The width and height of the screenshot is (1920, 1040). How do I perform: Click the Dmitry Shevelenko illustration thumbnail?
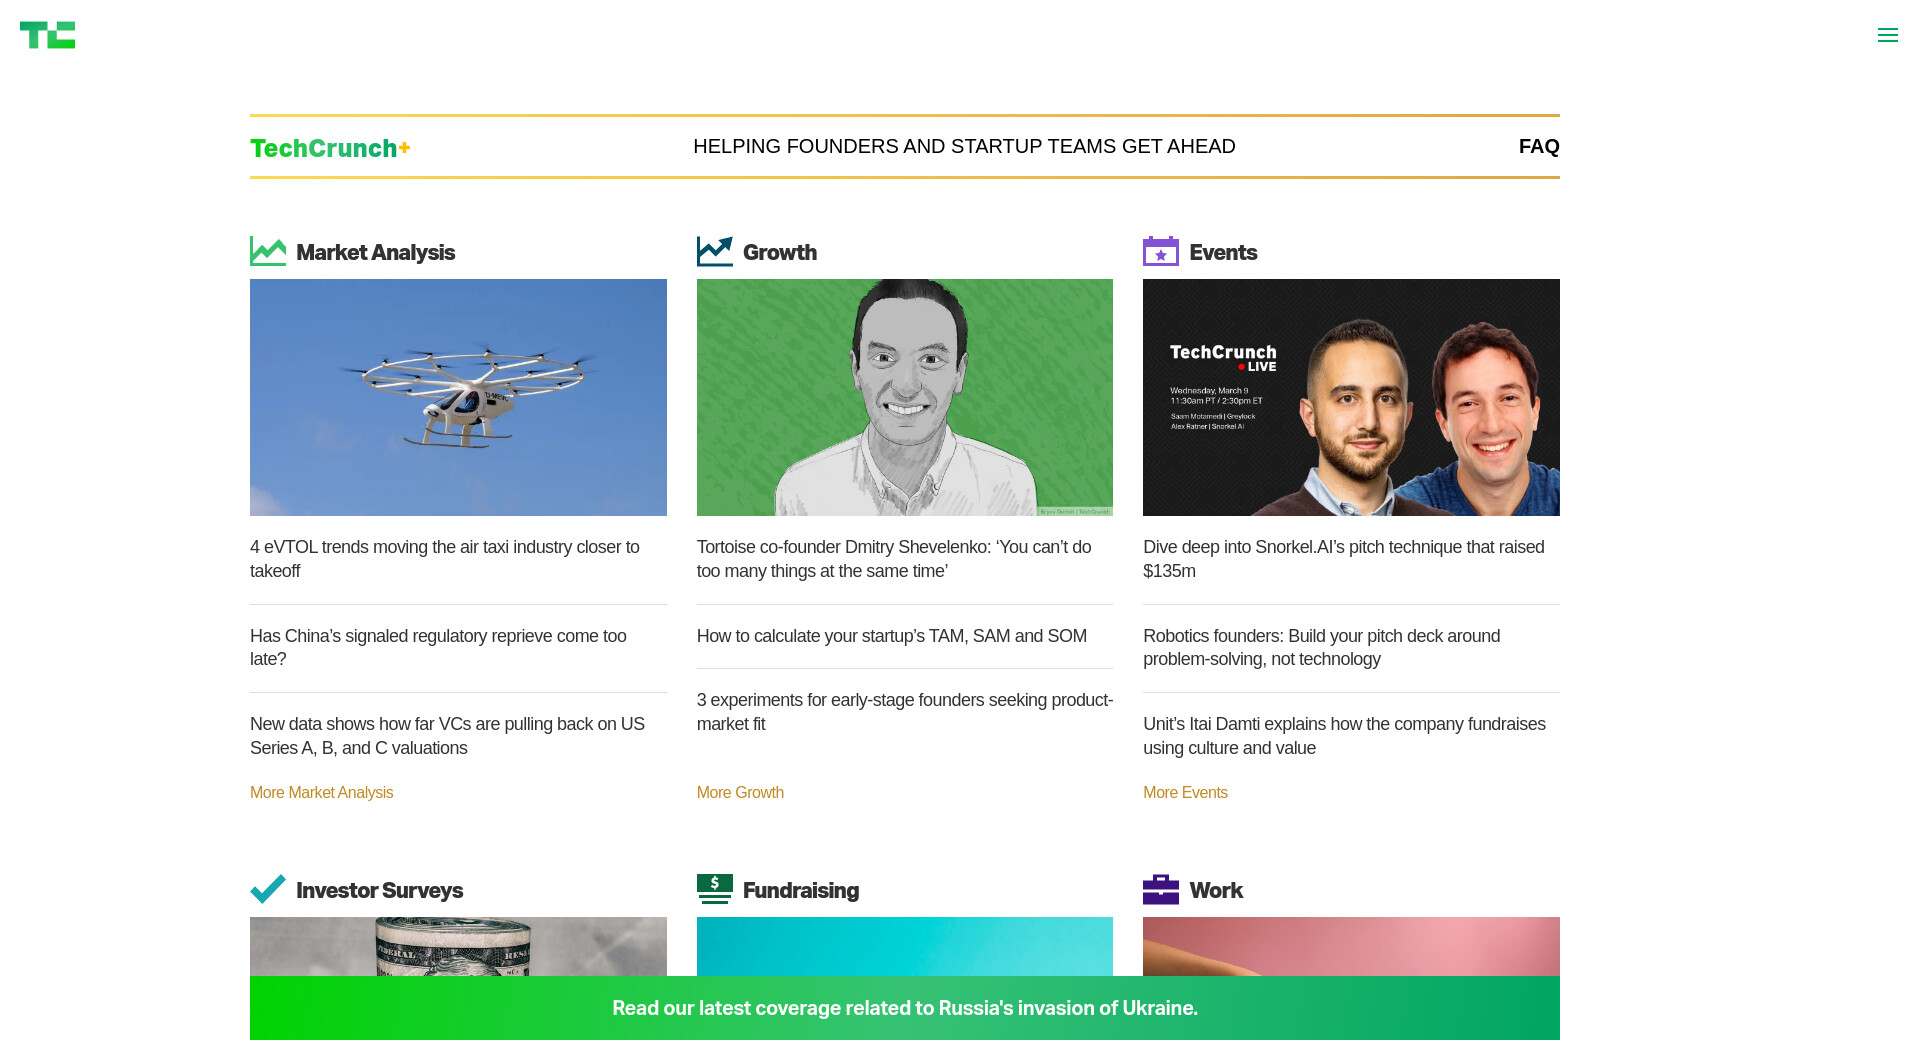(x=904, y=397)
